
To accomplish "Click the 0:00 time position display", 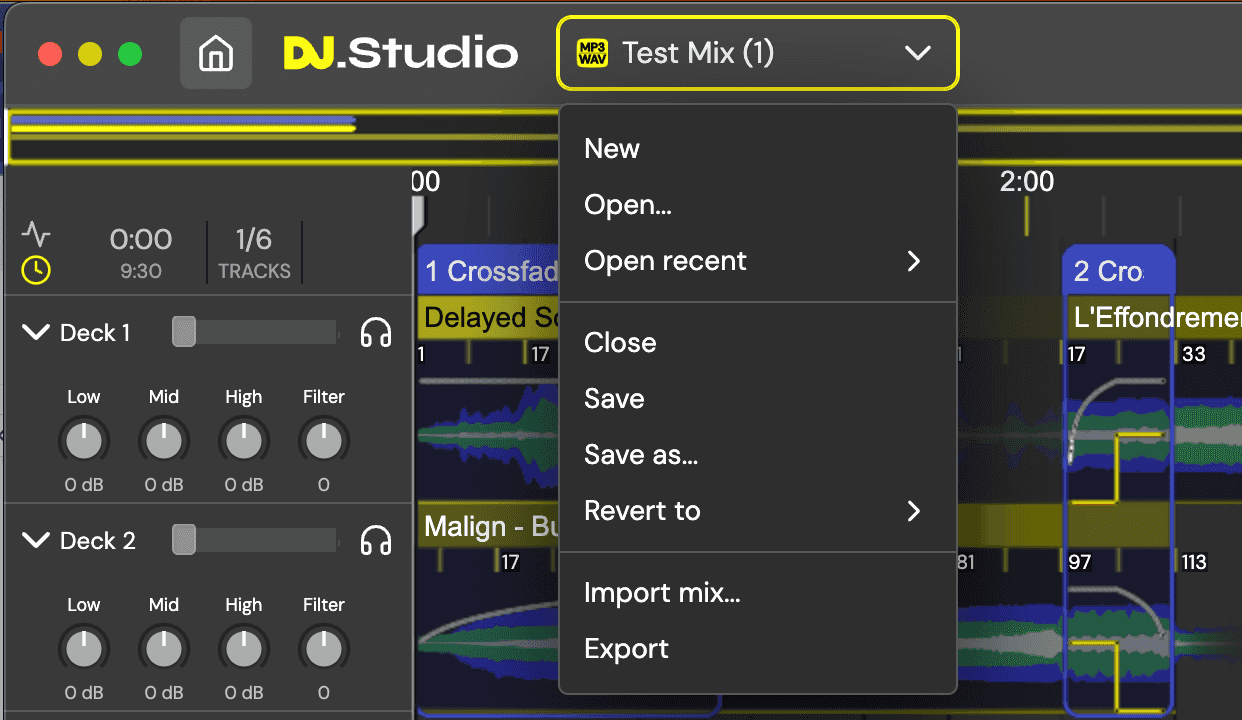I will click(141, 240).
